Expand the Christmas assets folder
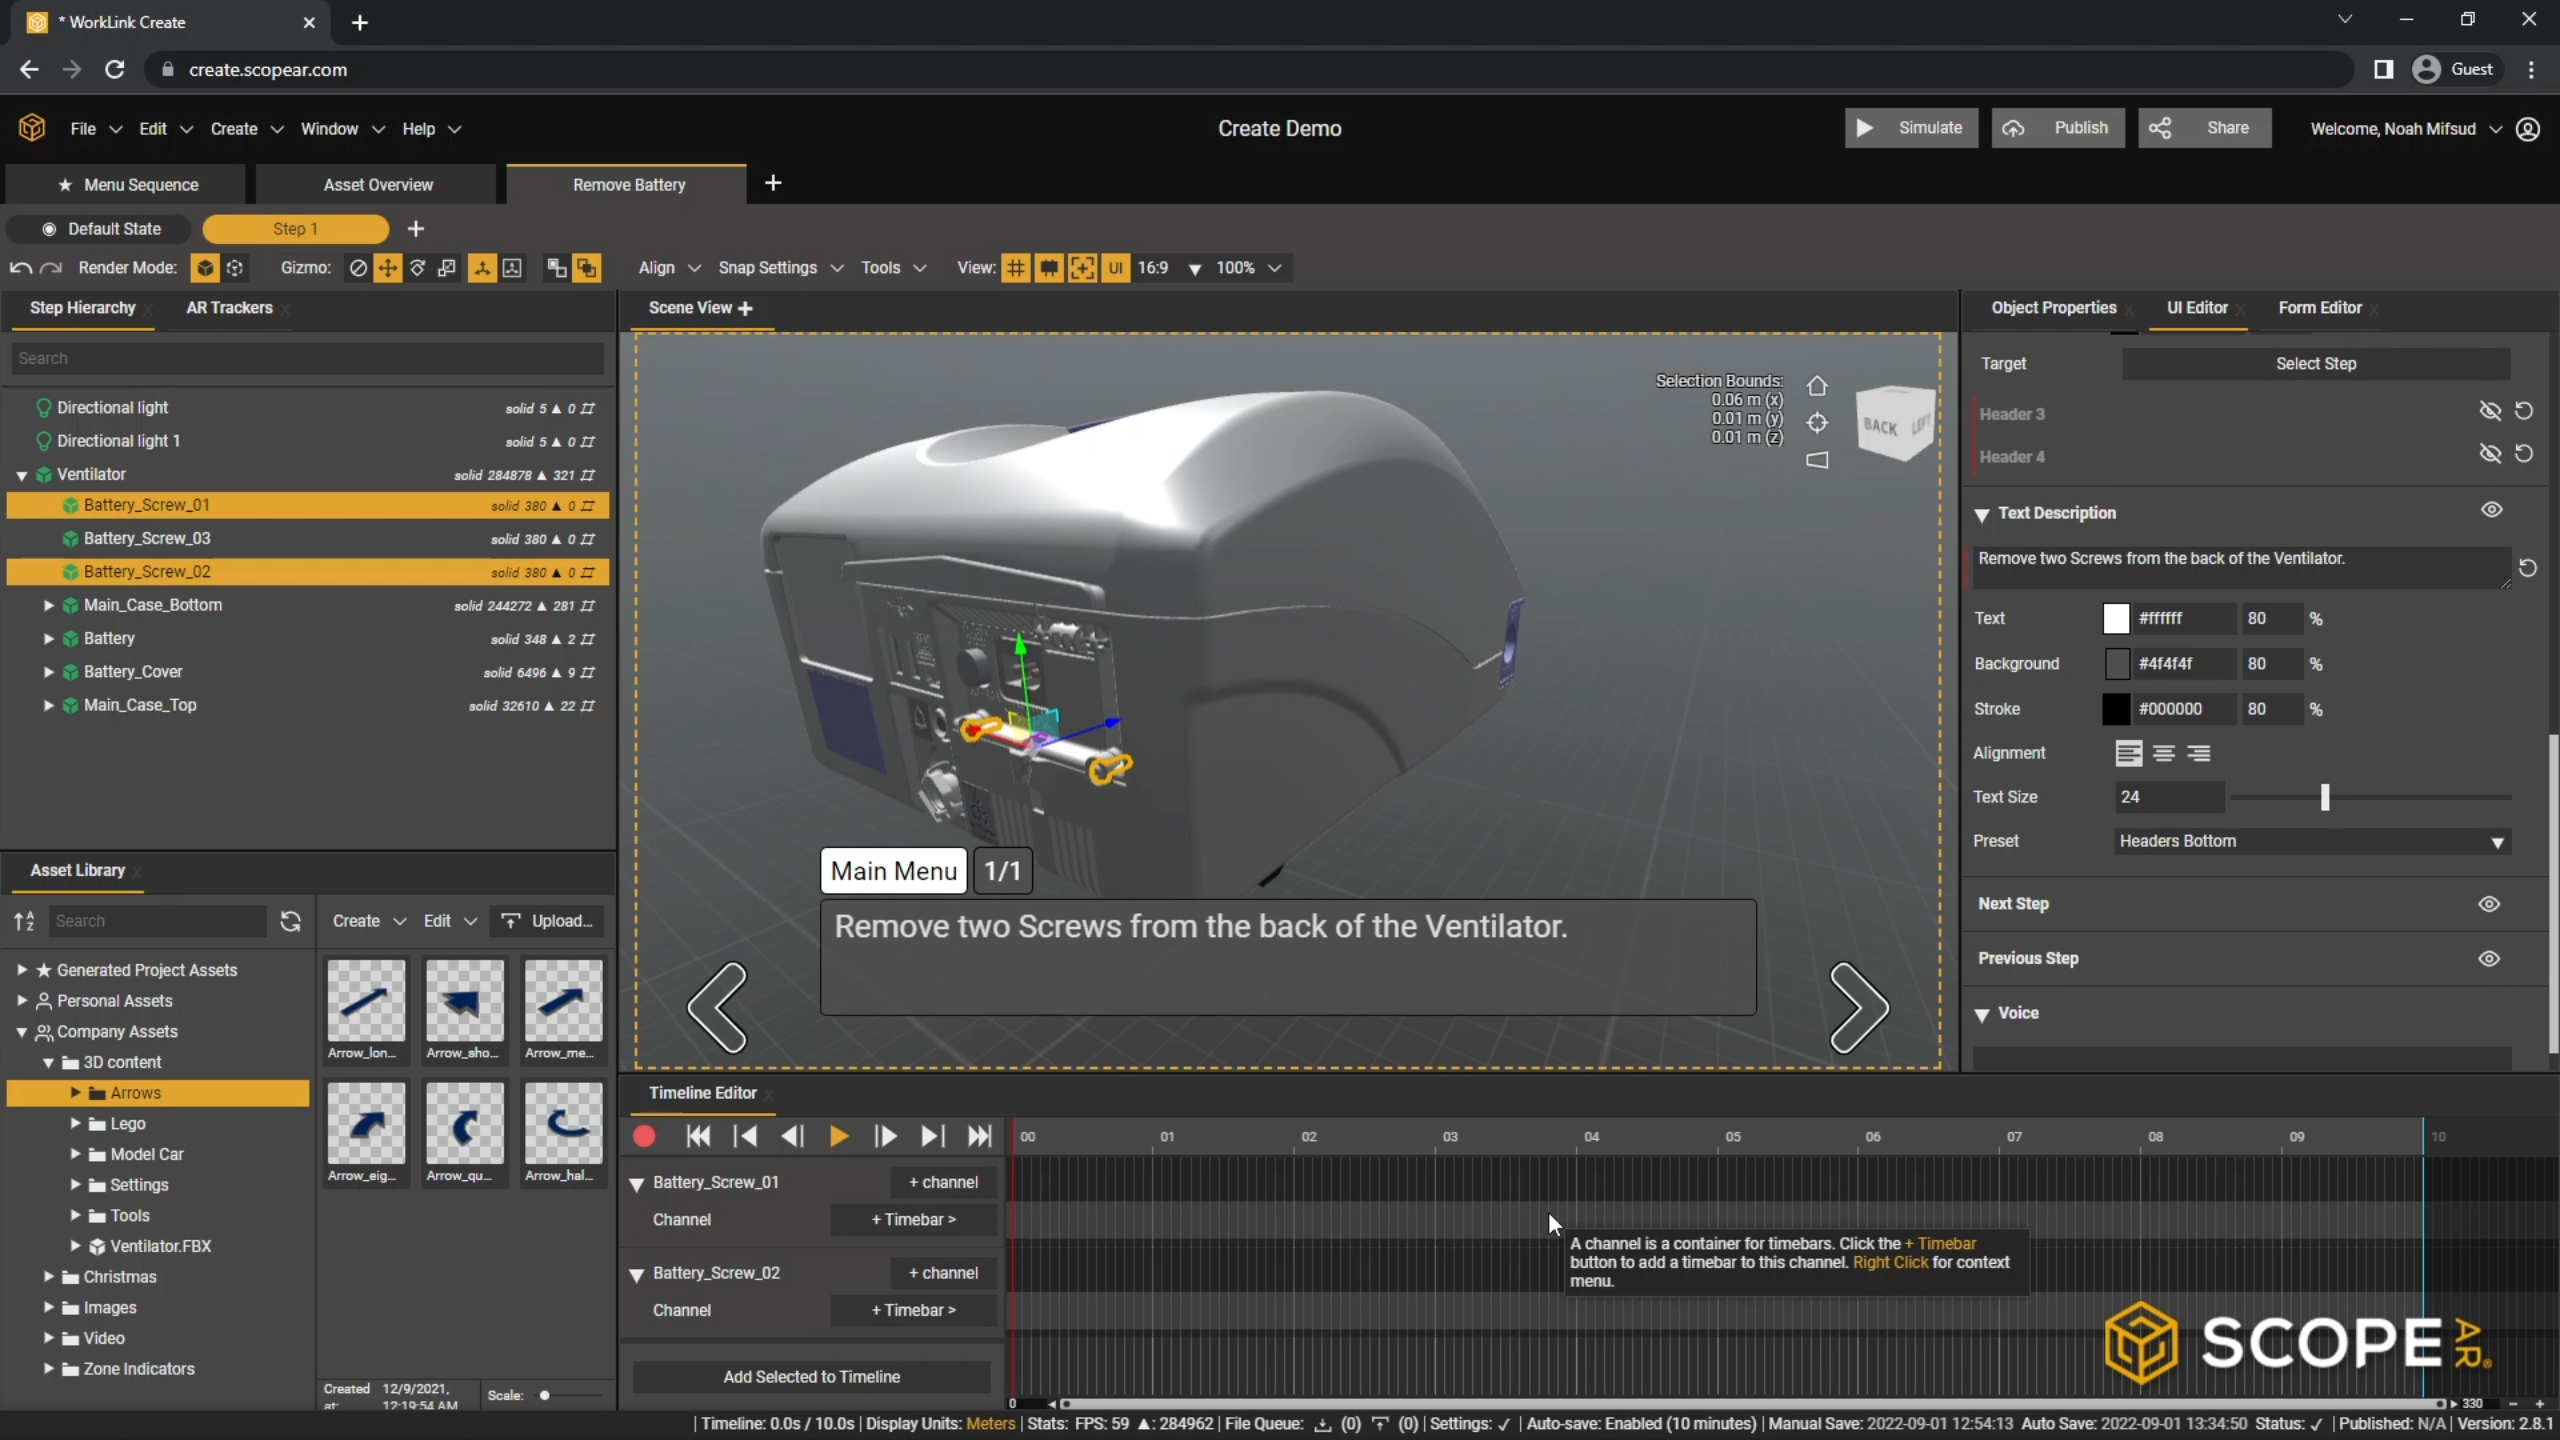The image size is (2560, 1440). [x=48, y=1277]
